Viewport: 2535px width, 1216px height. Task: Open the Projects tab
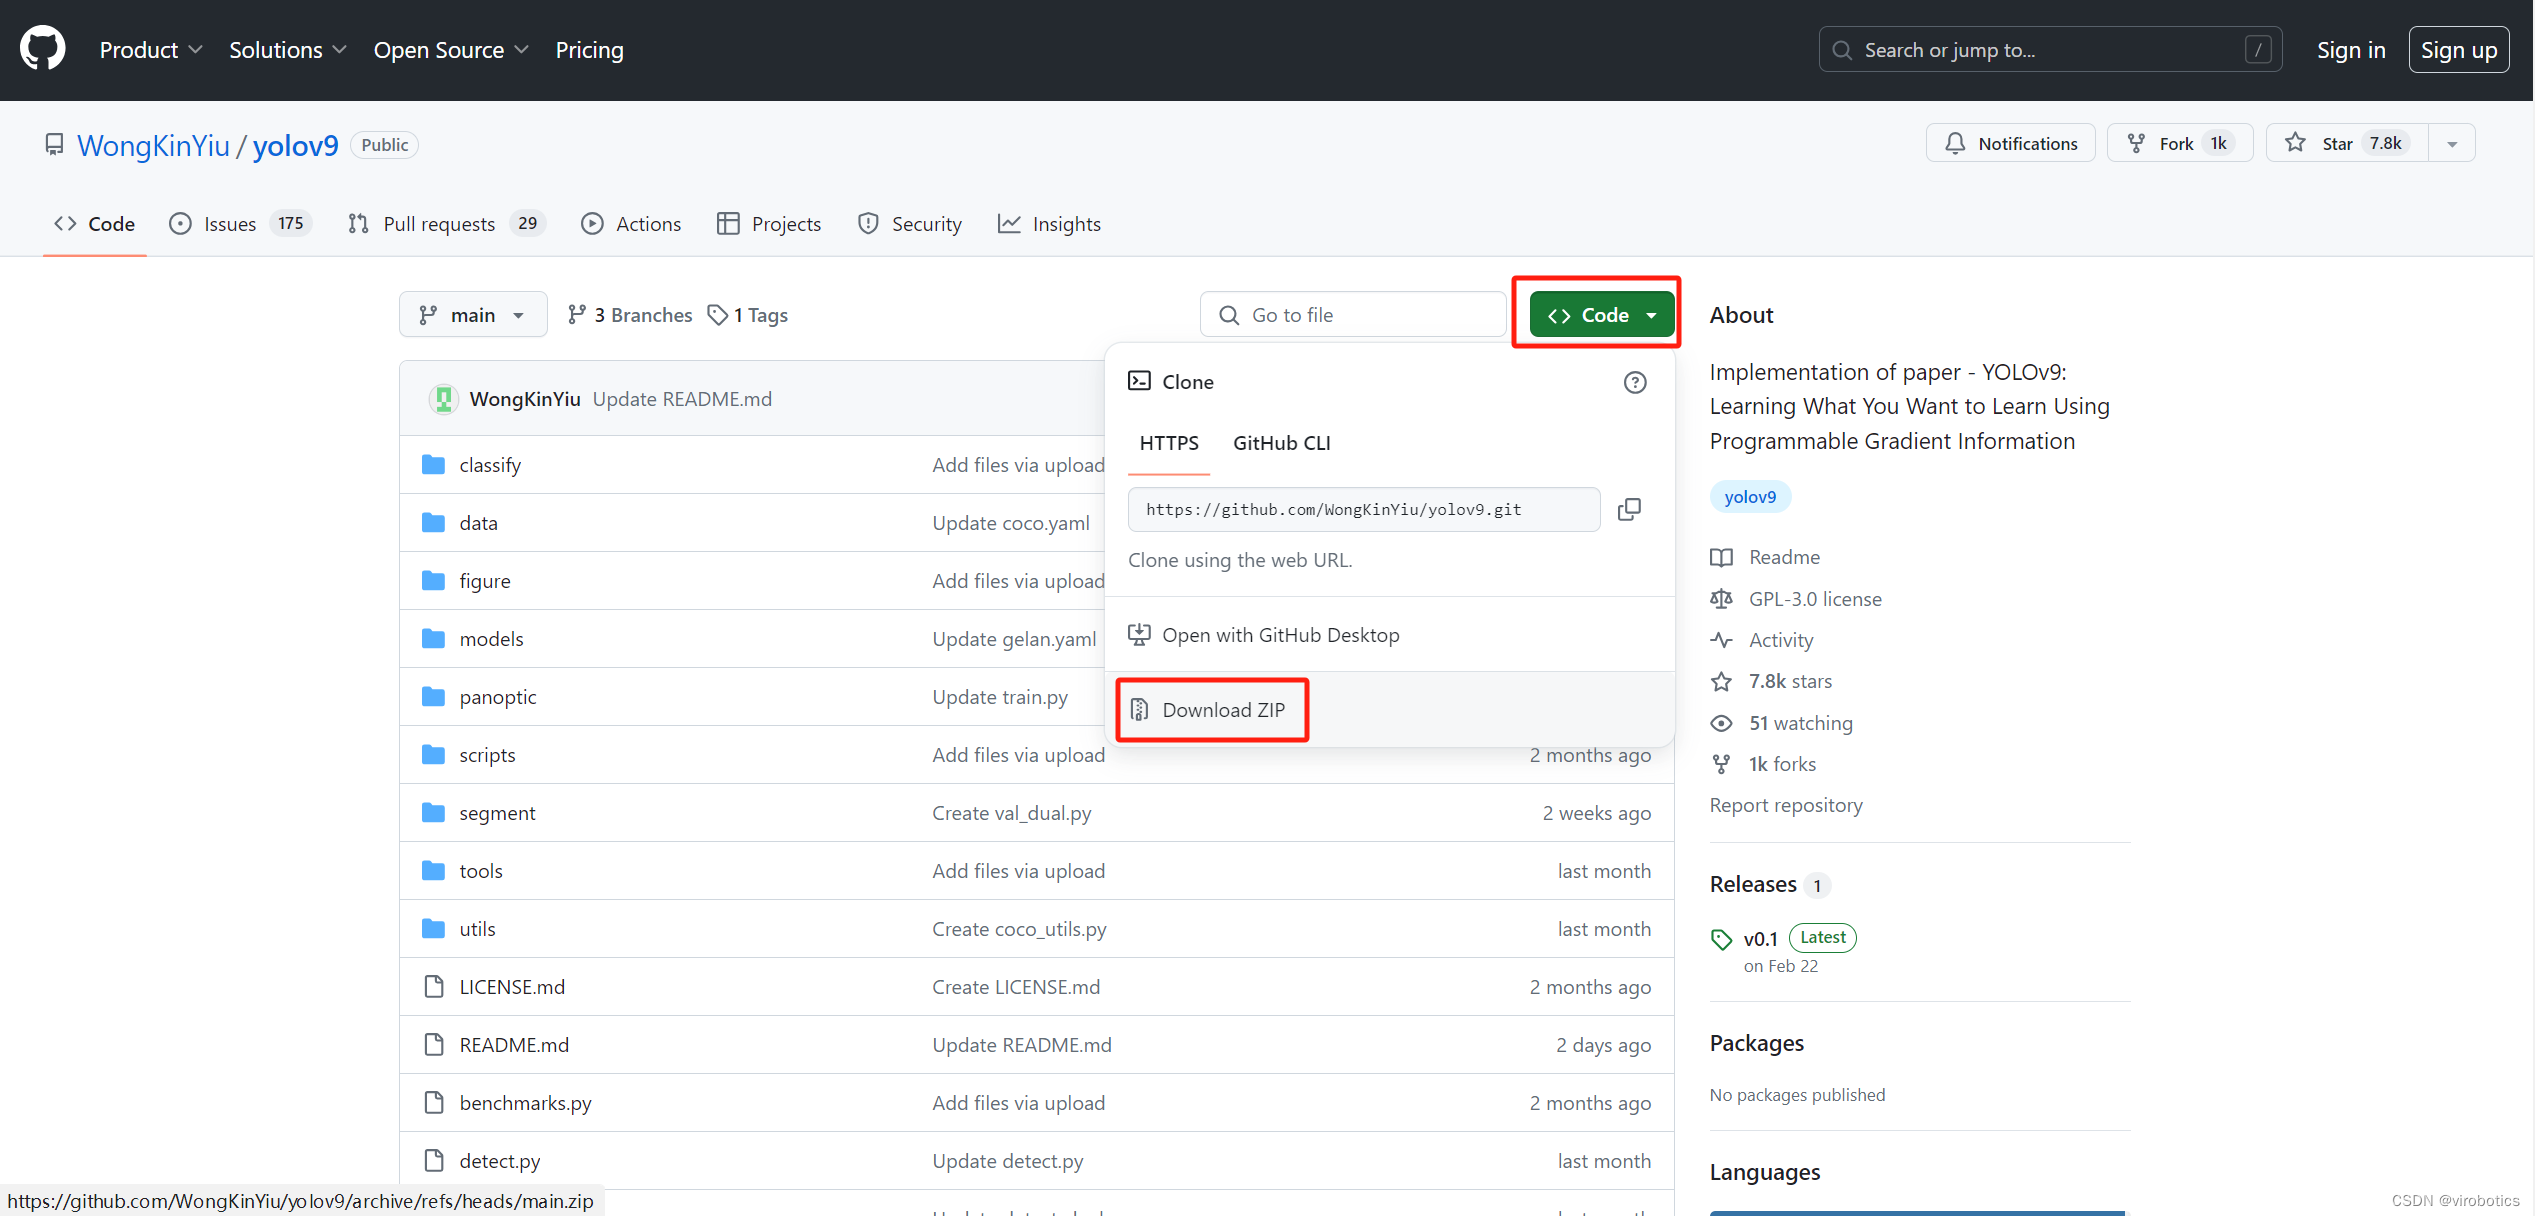(769, 224)
